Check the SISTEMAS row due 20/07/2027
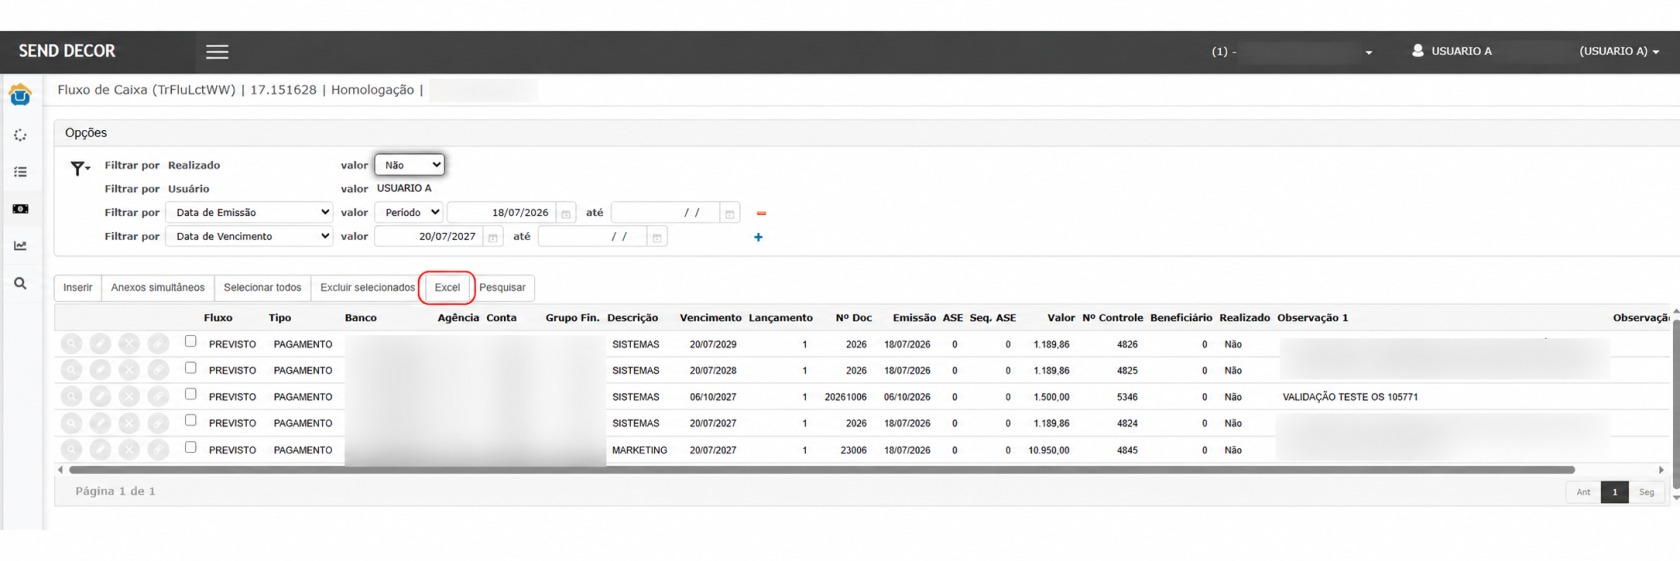The image size is (1680, 561). [x=190, y=421]
